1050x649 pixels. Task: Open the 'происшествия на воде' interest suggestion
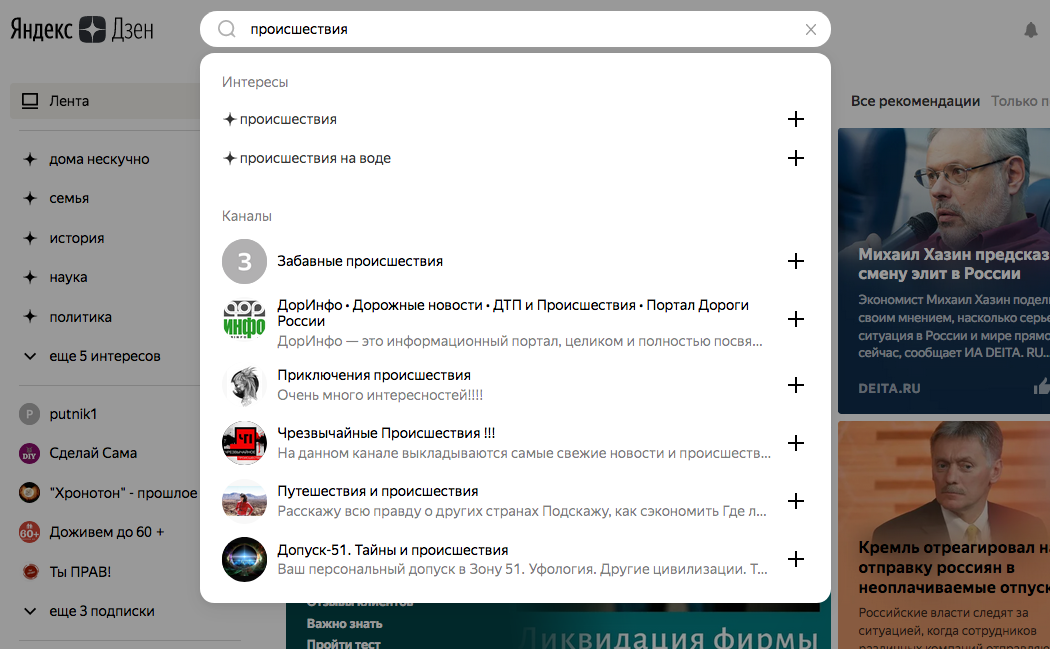click(x=315, y=158)
